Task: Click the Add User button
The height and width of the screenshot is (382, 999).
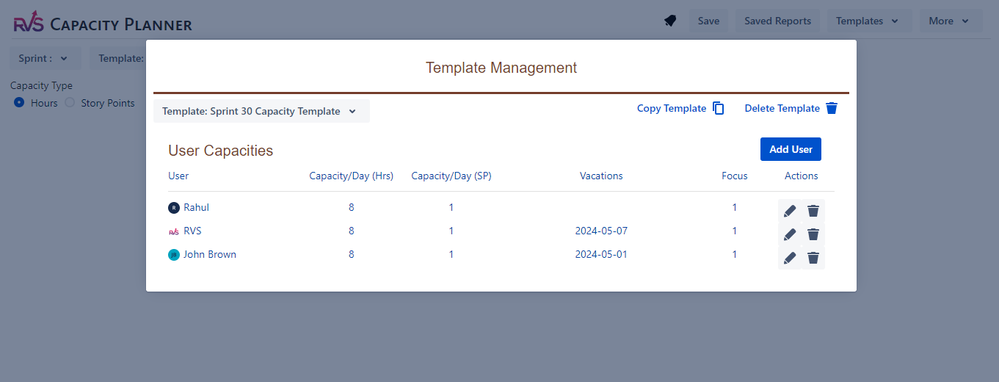Action: coord(791,149)
